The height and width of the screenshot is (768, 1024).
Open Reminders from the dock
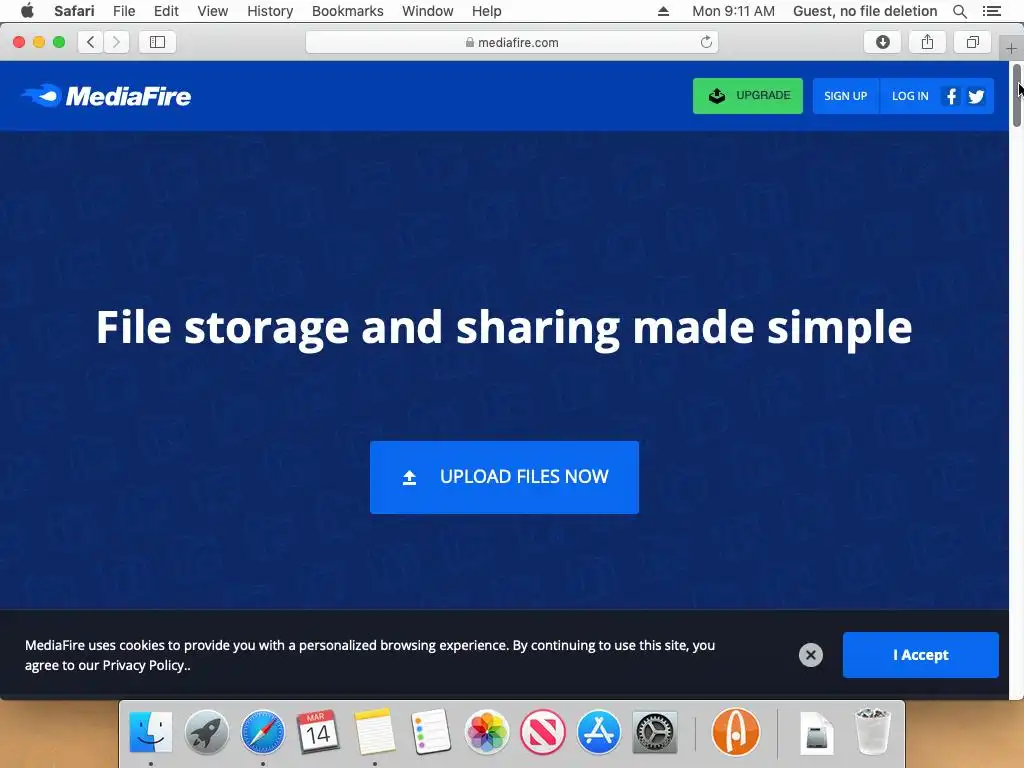(x=430, y=731)
